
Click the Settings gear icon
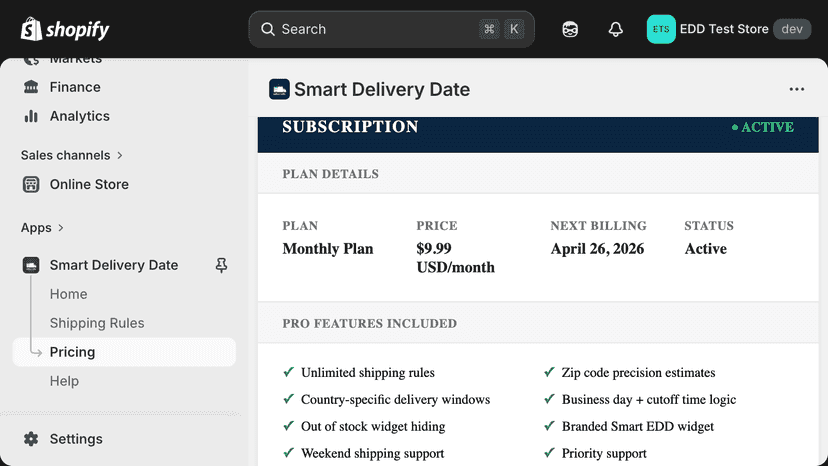[x=31, y=439]
